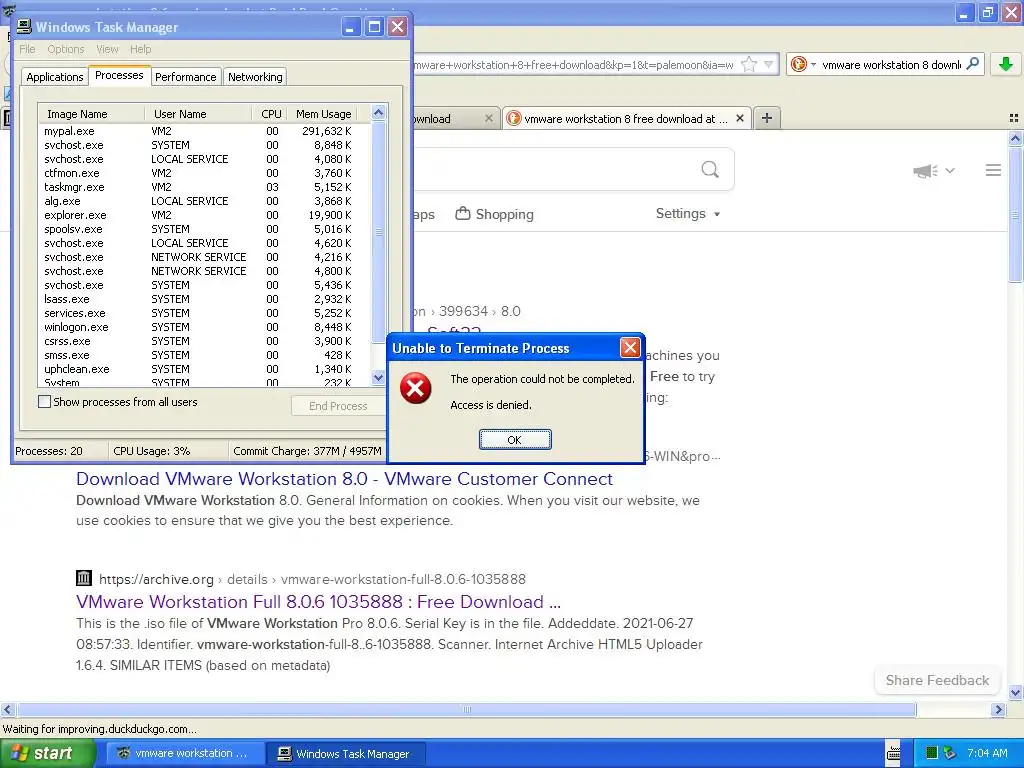Sort processes by Image Name column header
This screenshot has height=768, width=1024.
click(x=91, y=114)
